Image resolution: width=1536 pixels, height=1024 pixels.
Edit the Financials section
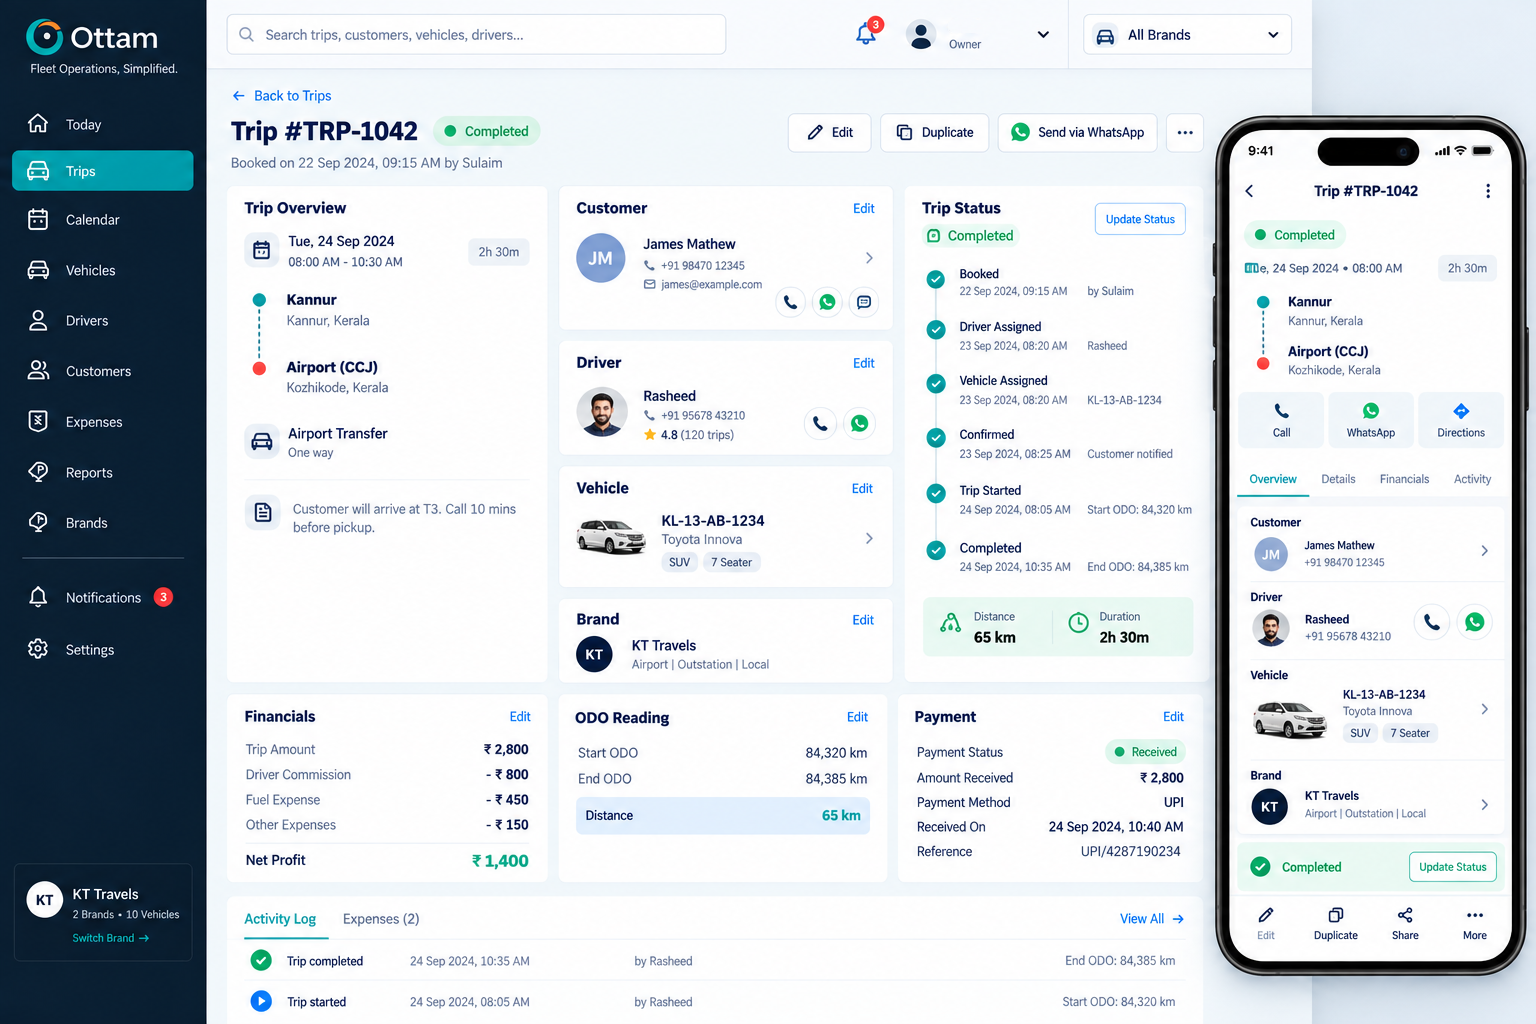pyautogui.click(x=520, y=717)
